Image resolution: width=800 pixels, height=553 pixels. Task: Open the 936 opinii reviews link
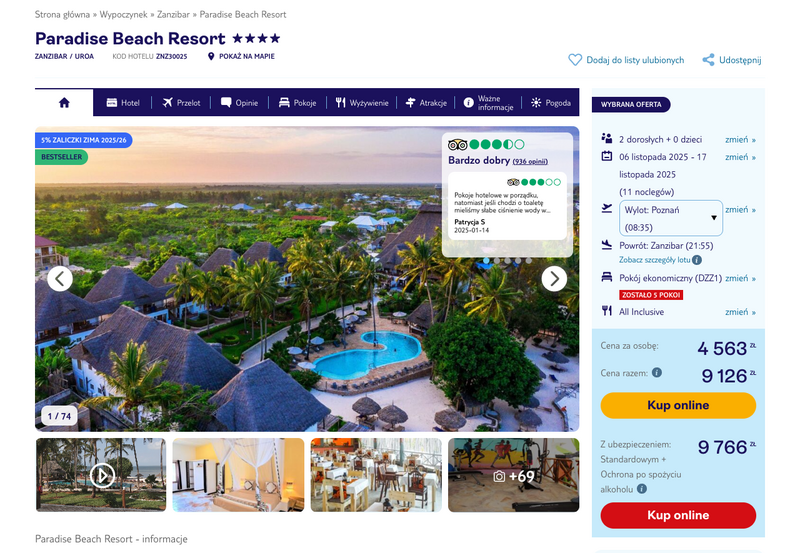pos(530,162)
